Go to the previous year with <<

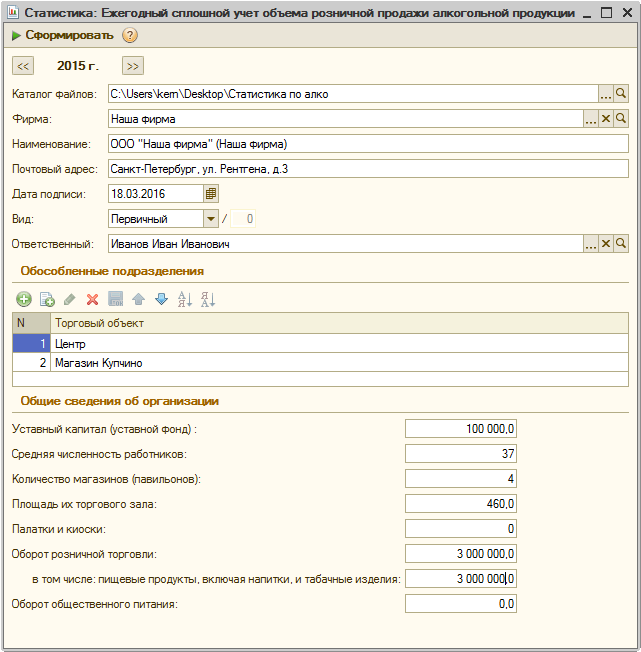[23, 66]
